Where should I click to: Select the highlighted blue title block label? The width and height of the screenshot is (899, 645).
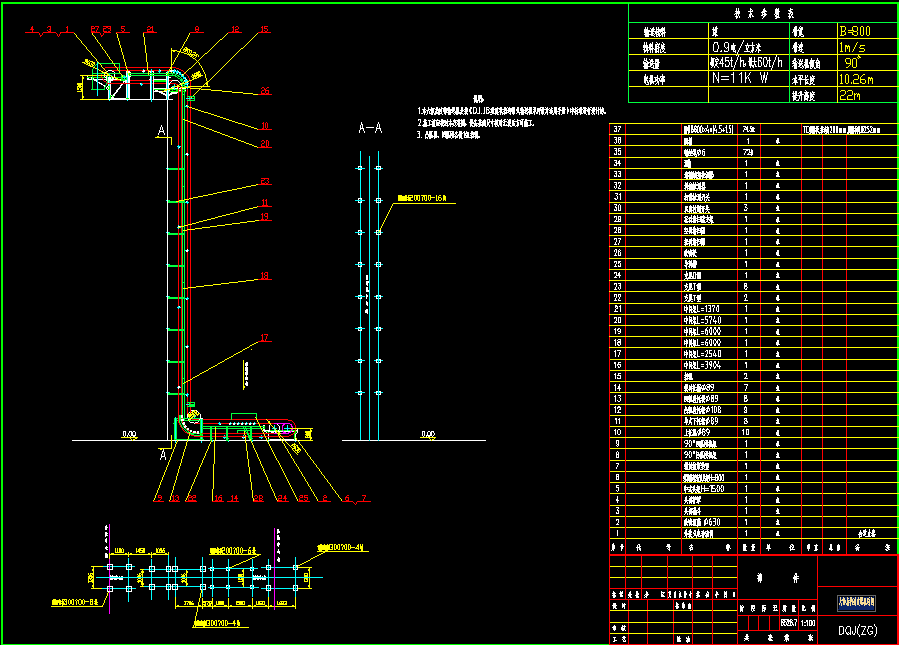[x=856, y=603]
